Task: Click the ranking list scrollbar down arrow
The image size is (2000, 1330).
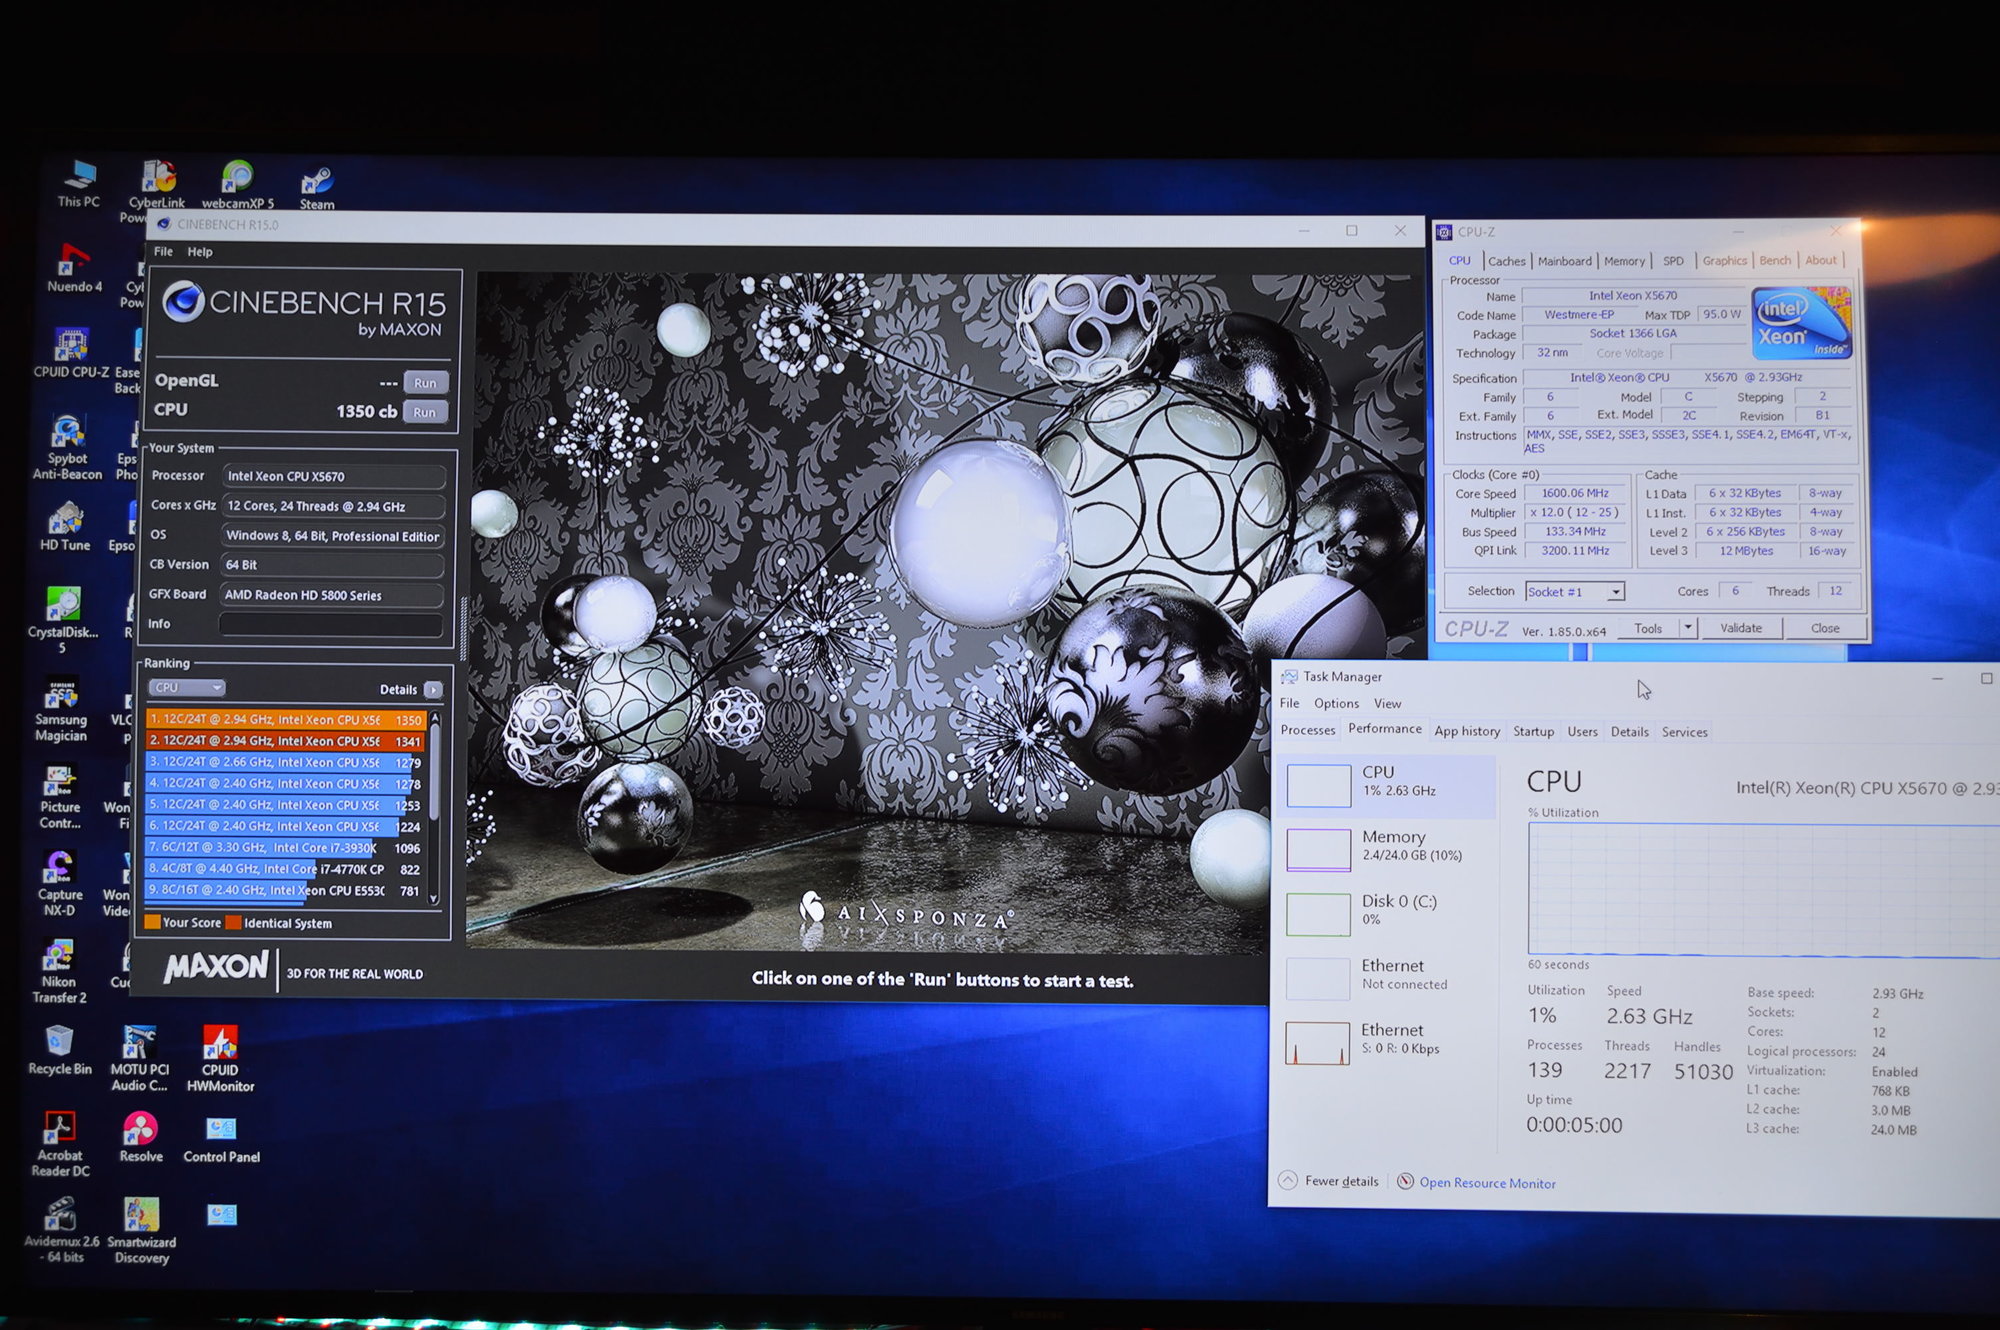Action: pyautogui.click(x=435, y=899)
